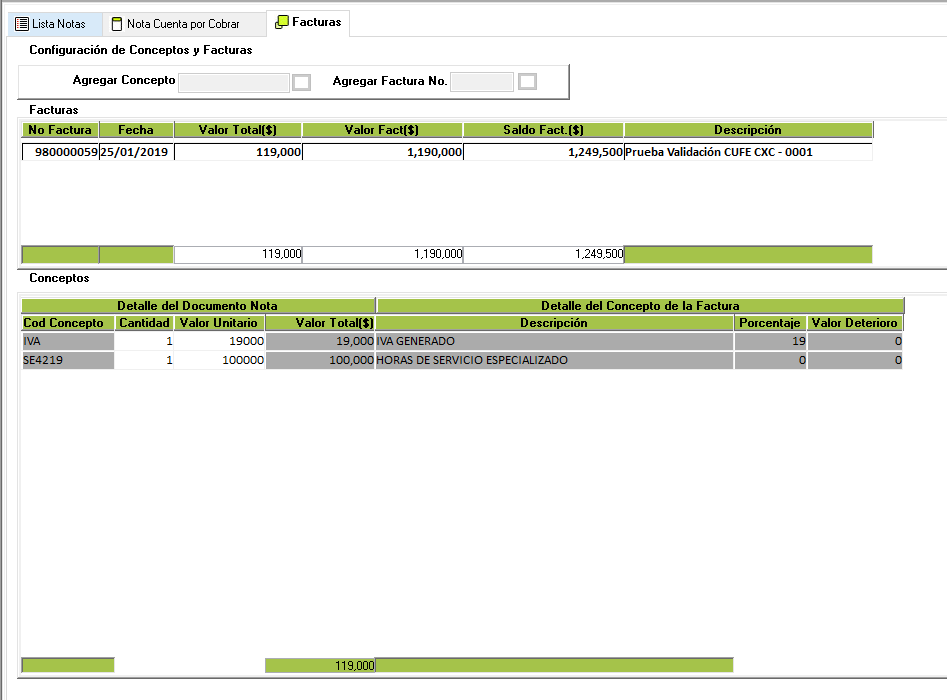Viewport: 947px width, 700px height.
Task: Click the Prueba Validación CUFE CXC description cell
Action: (718, 152)
